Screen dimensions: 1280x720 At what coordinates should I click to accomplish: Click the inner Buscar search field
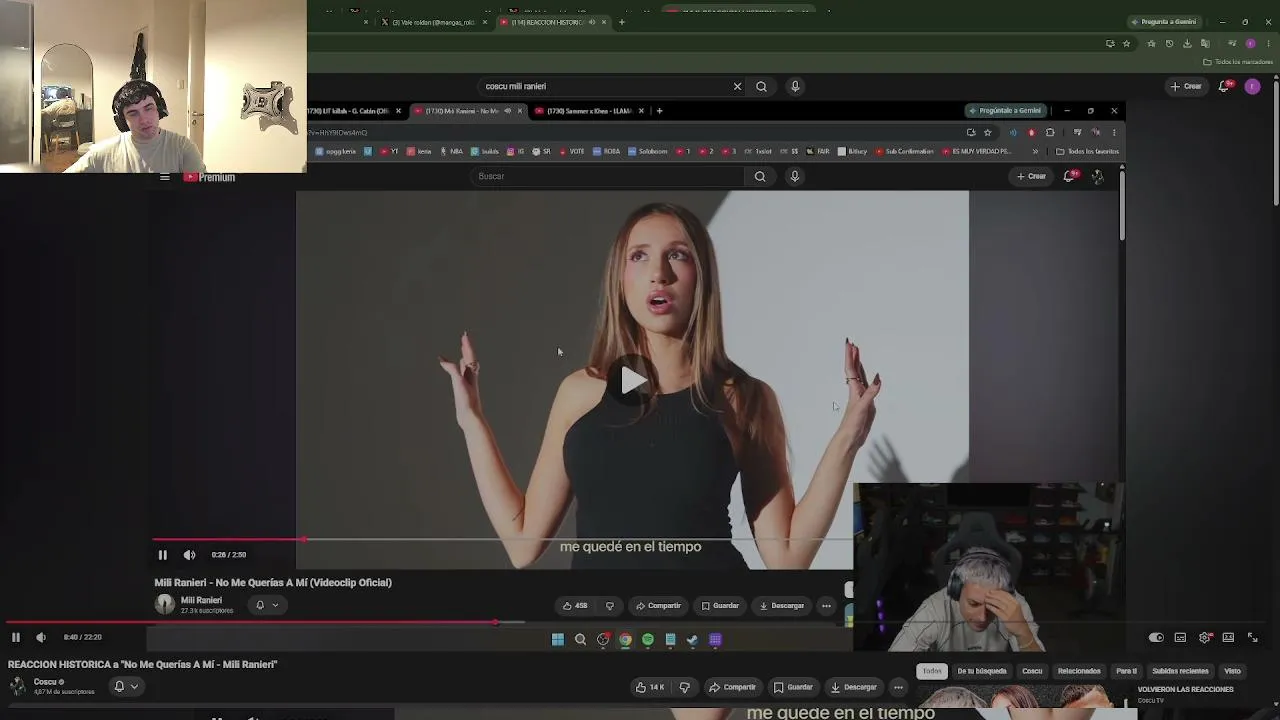pos(608,176)
